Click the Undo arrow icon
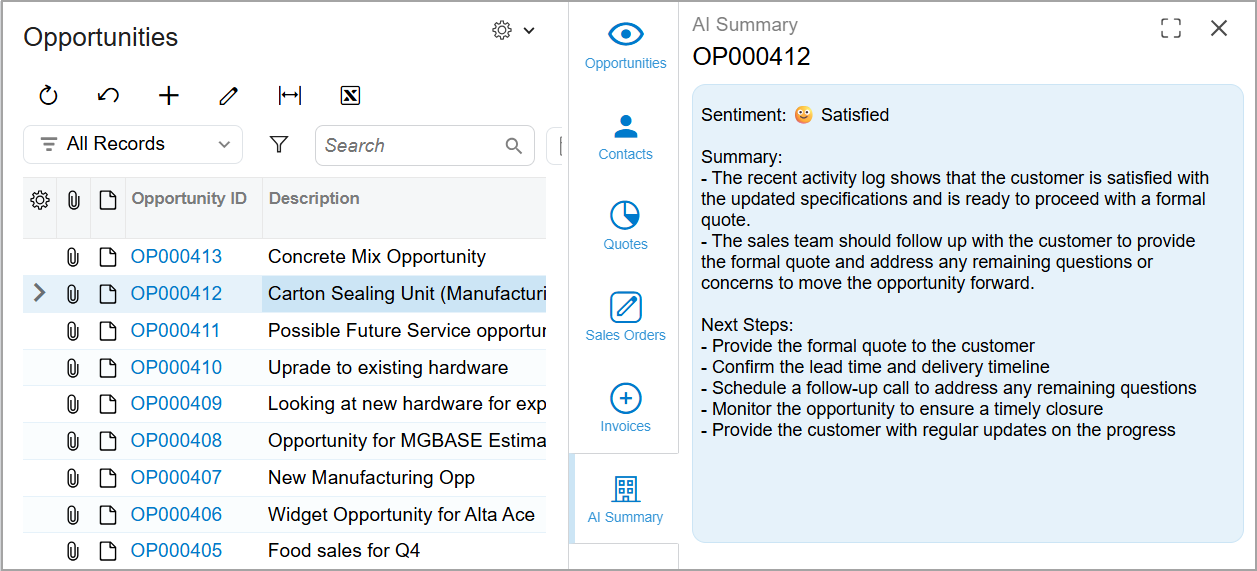 pyautogui.click(x=108, y=96)
